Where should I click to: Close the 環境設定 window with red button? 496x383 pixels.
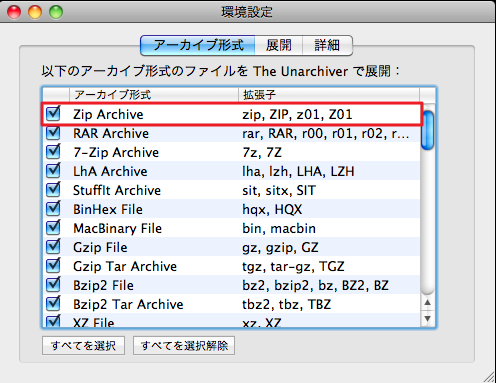pos(14,12)
